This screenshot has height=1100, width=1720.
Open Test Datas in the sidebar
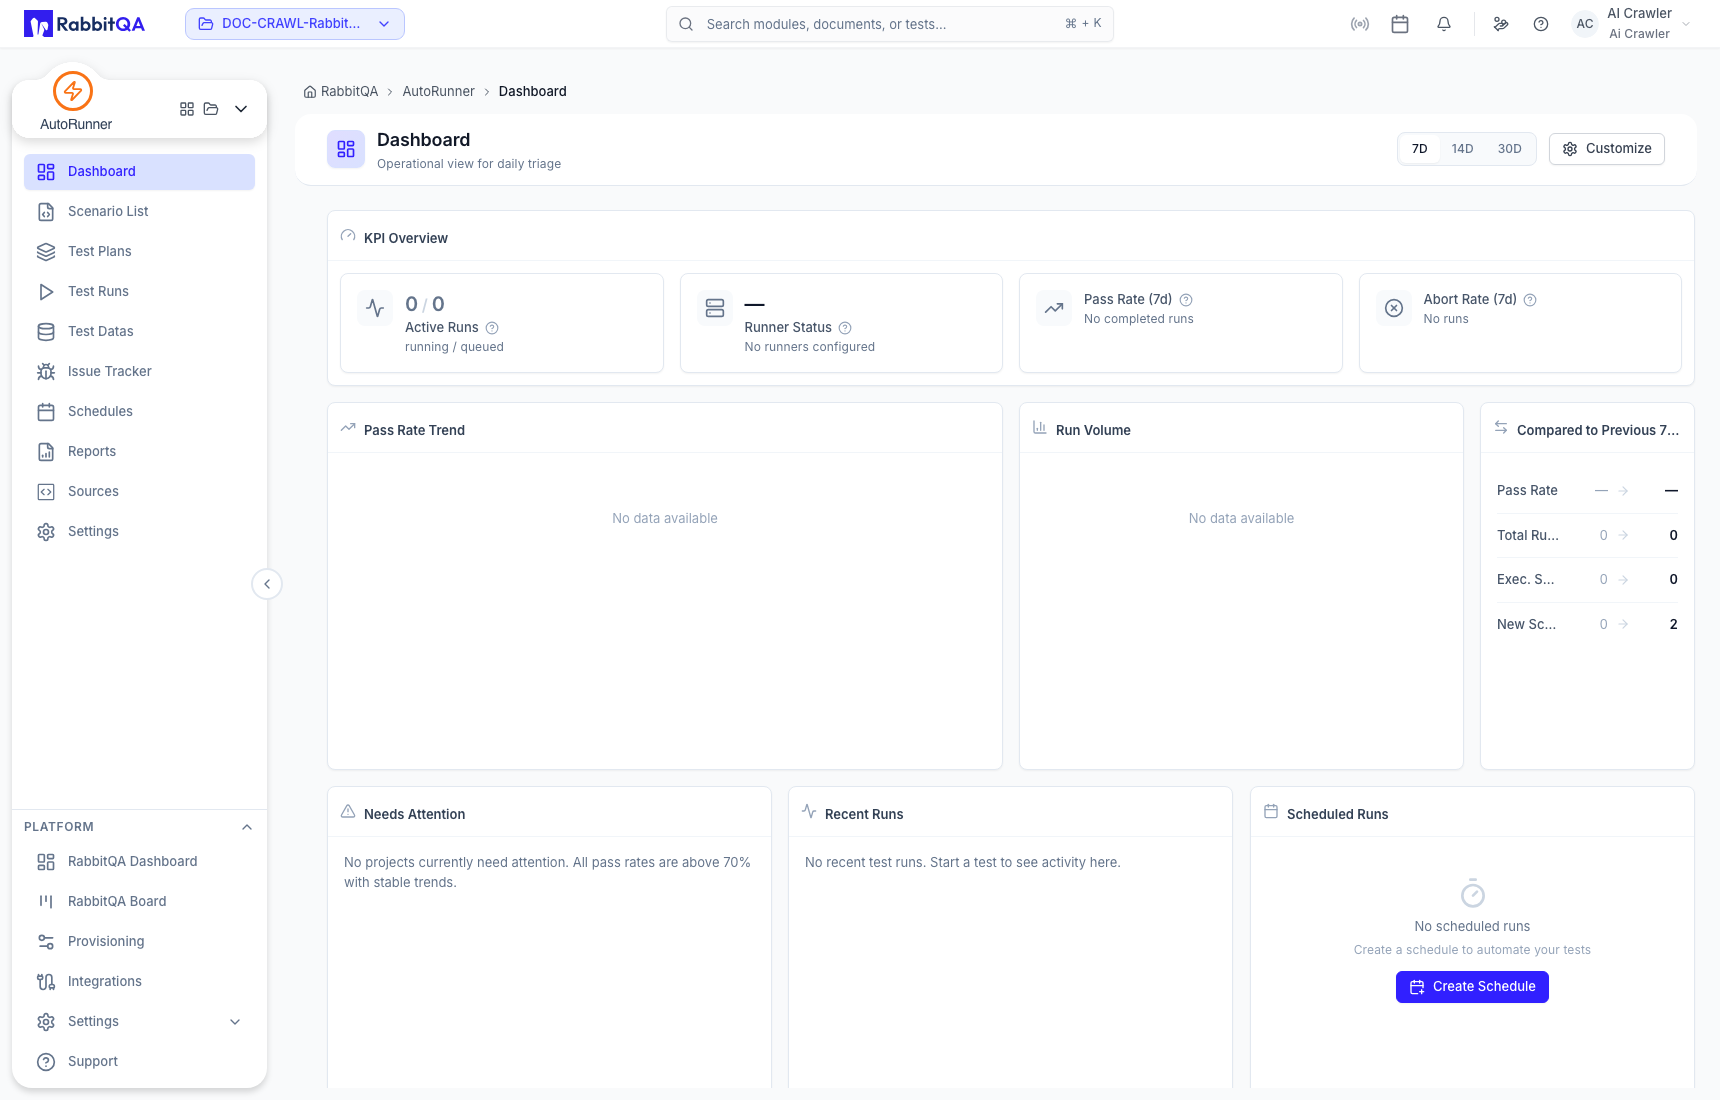coord(139,332)
